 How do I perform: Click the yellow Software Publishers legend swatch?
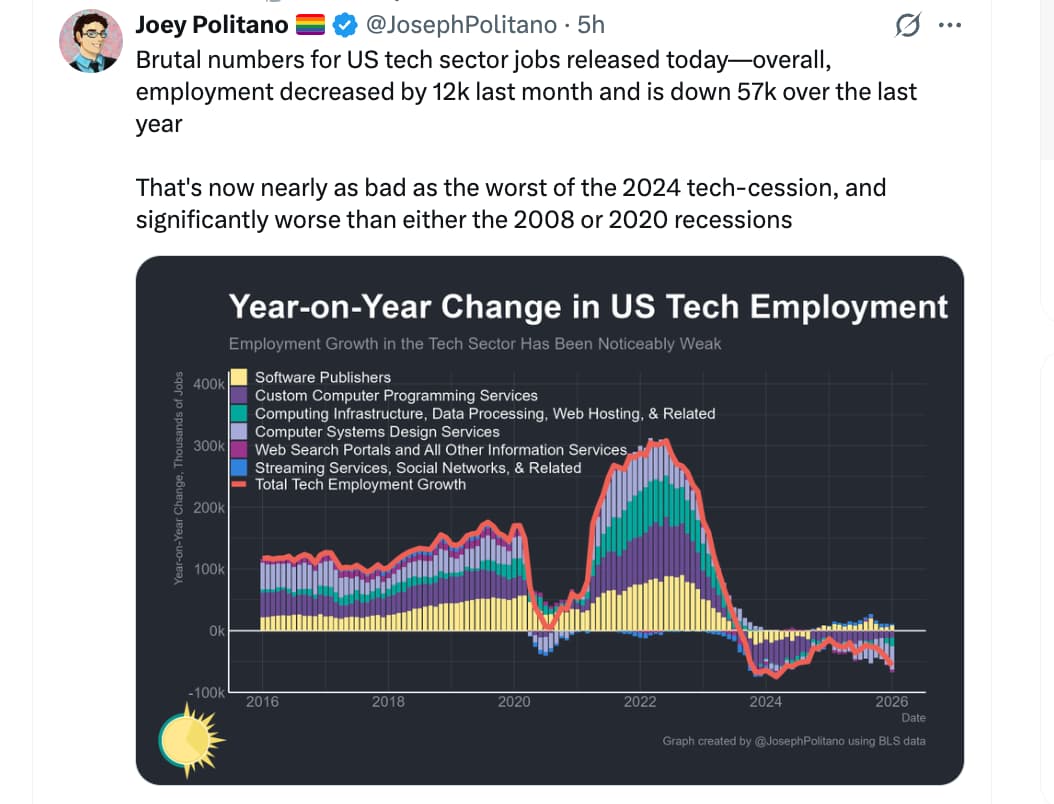click(239, 377)
